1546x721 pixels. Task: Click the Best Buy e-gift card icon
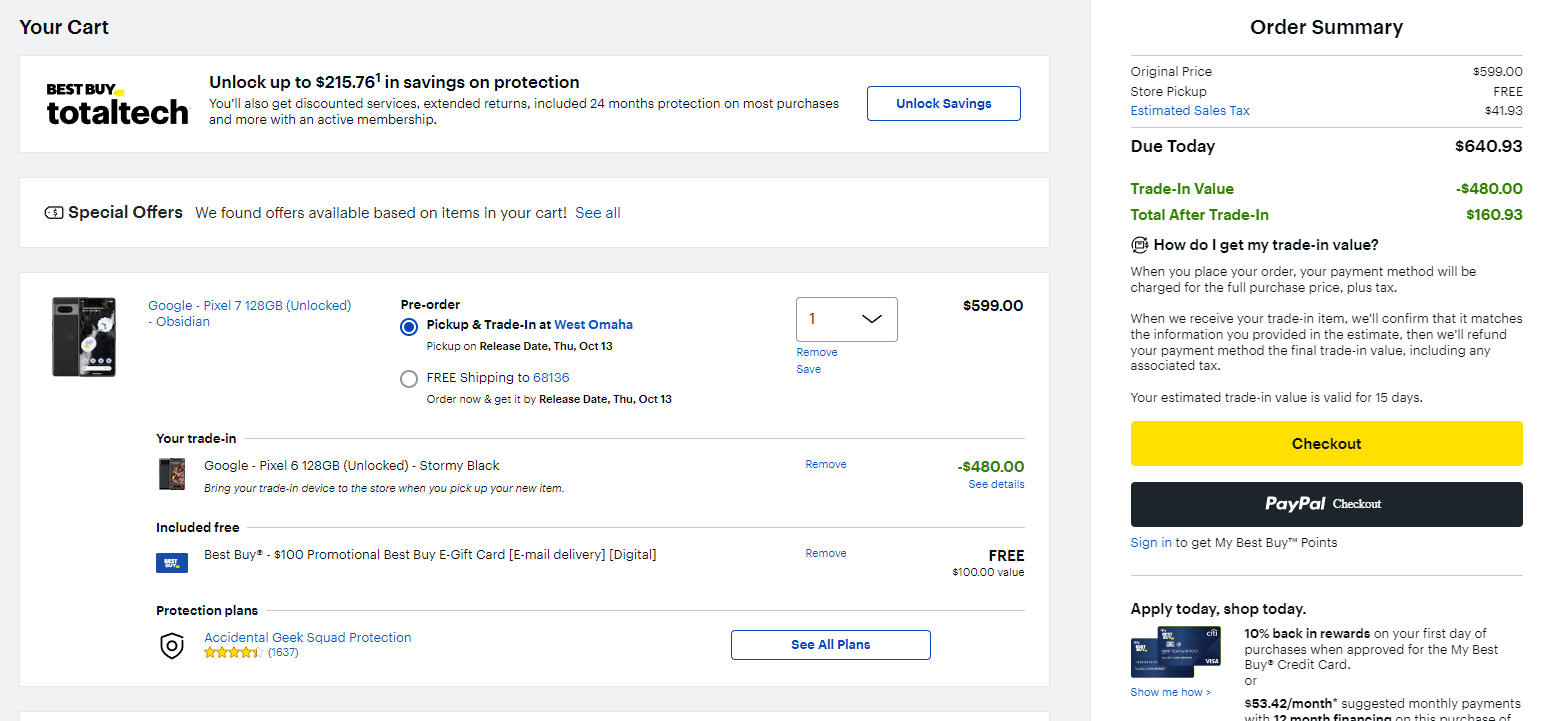coord(172,562)
